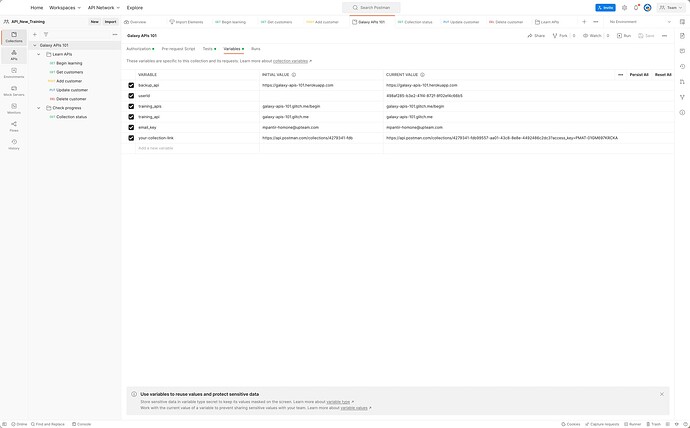Click the Import button
The image size is (690, 428).
(x=110, y=22)
